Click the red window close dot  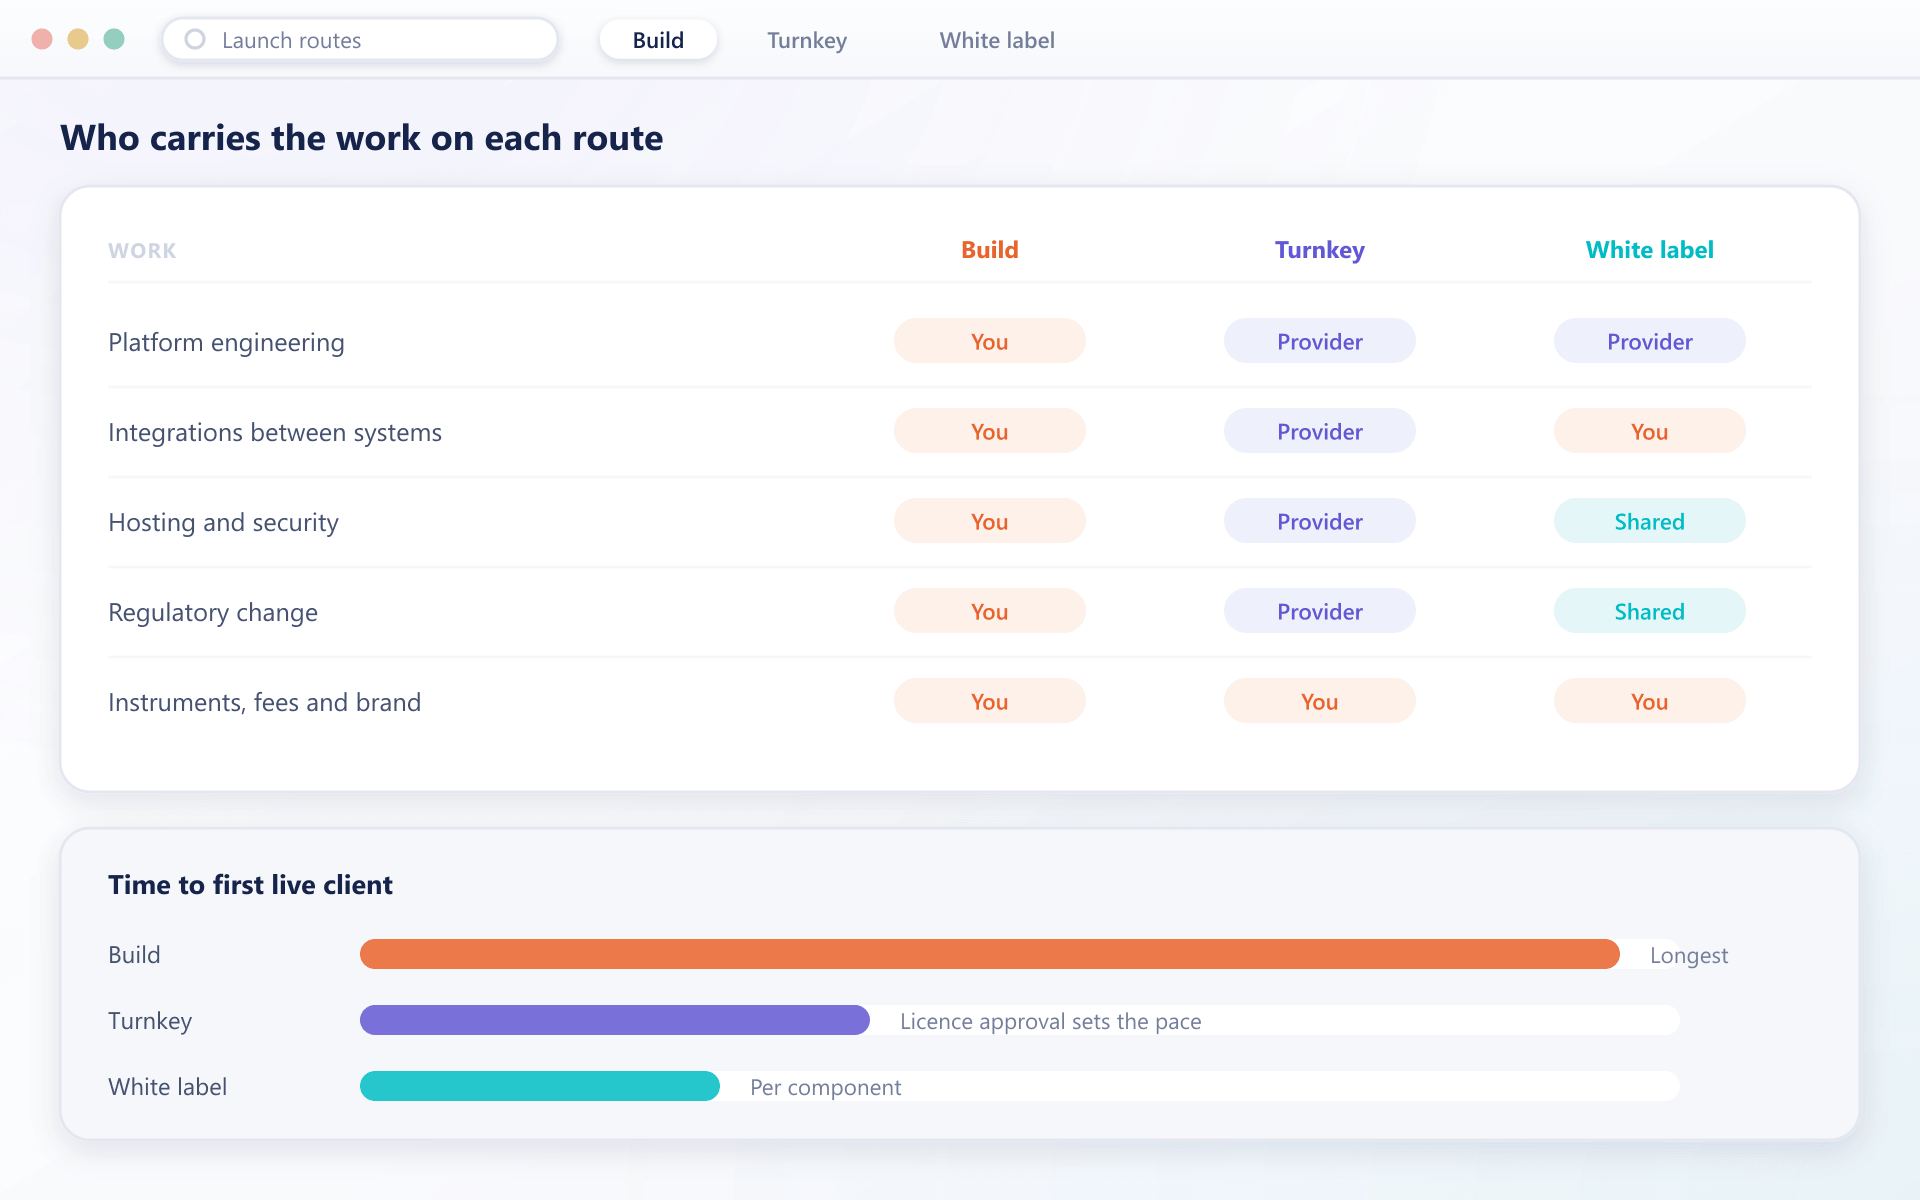[x=42, y=39]
